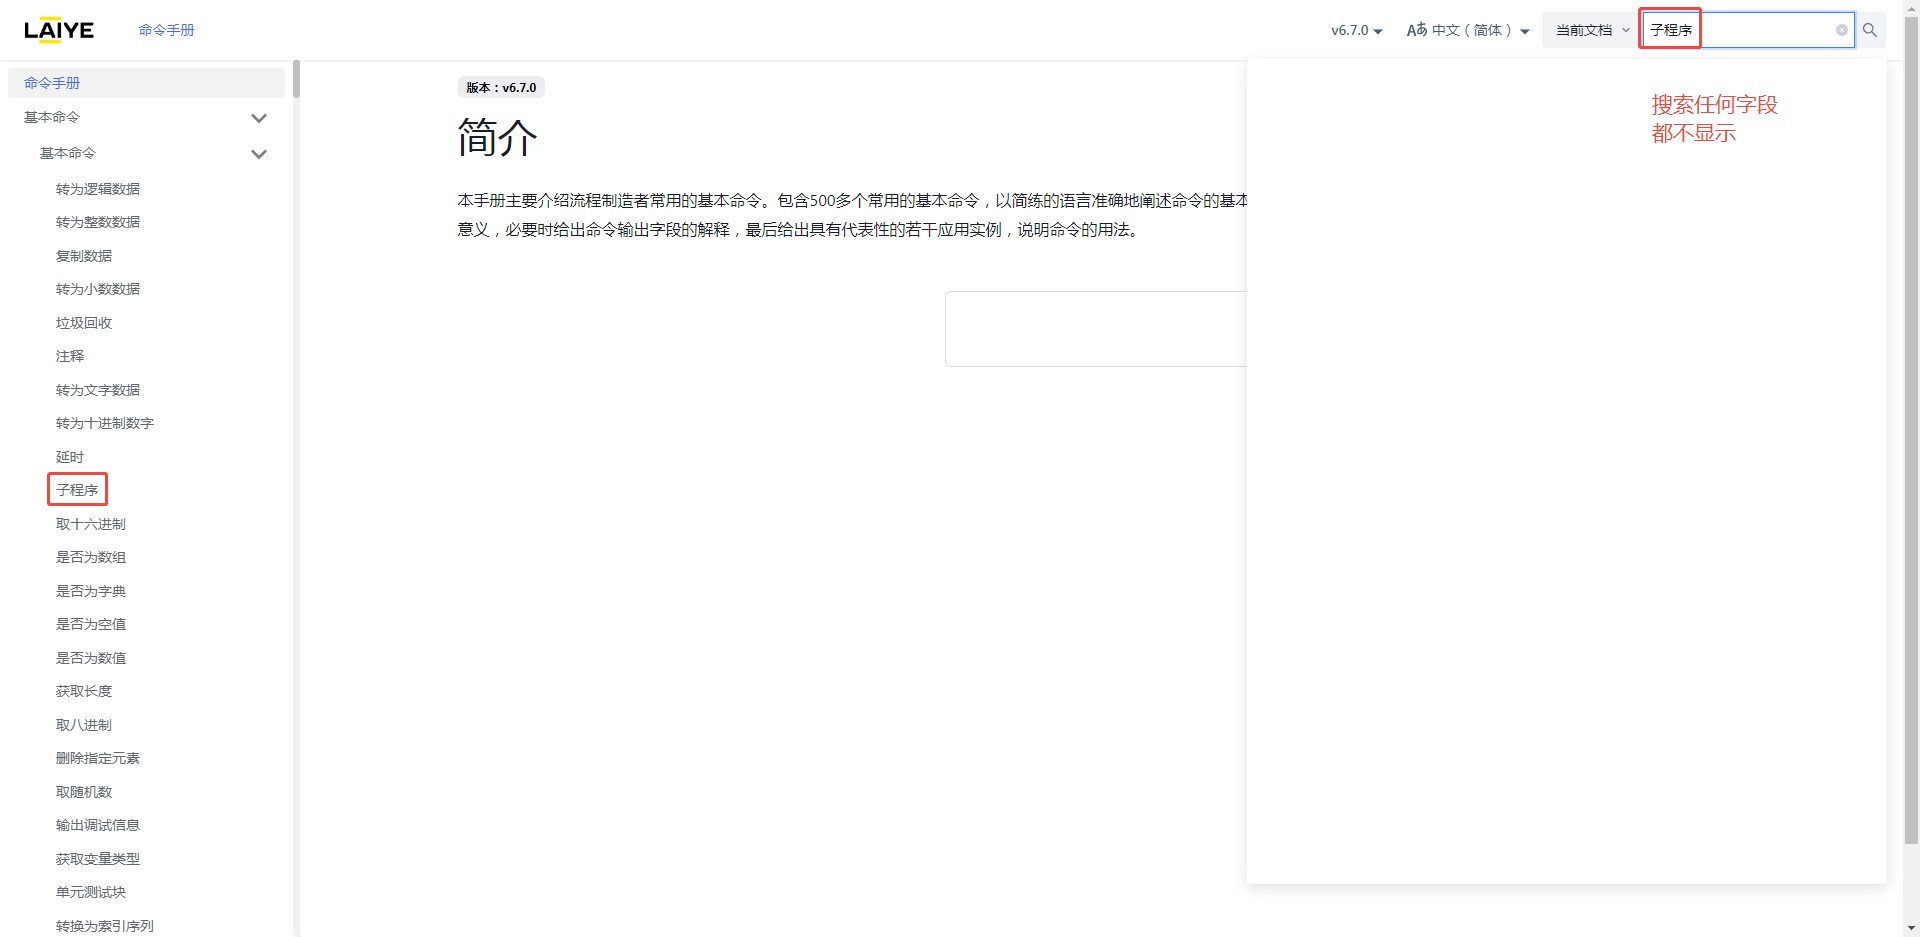This screenshot has width=1920, height=937.
Task: Navigate to 输出调试信息 page
Action: pyautogui.click(x=98, y=825)
